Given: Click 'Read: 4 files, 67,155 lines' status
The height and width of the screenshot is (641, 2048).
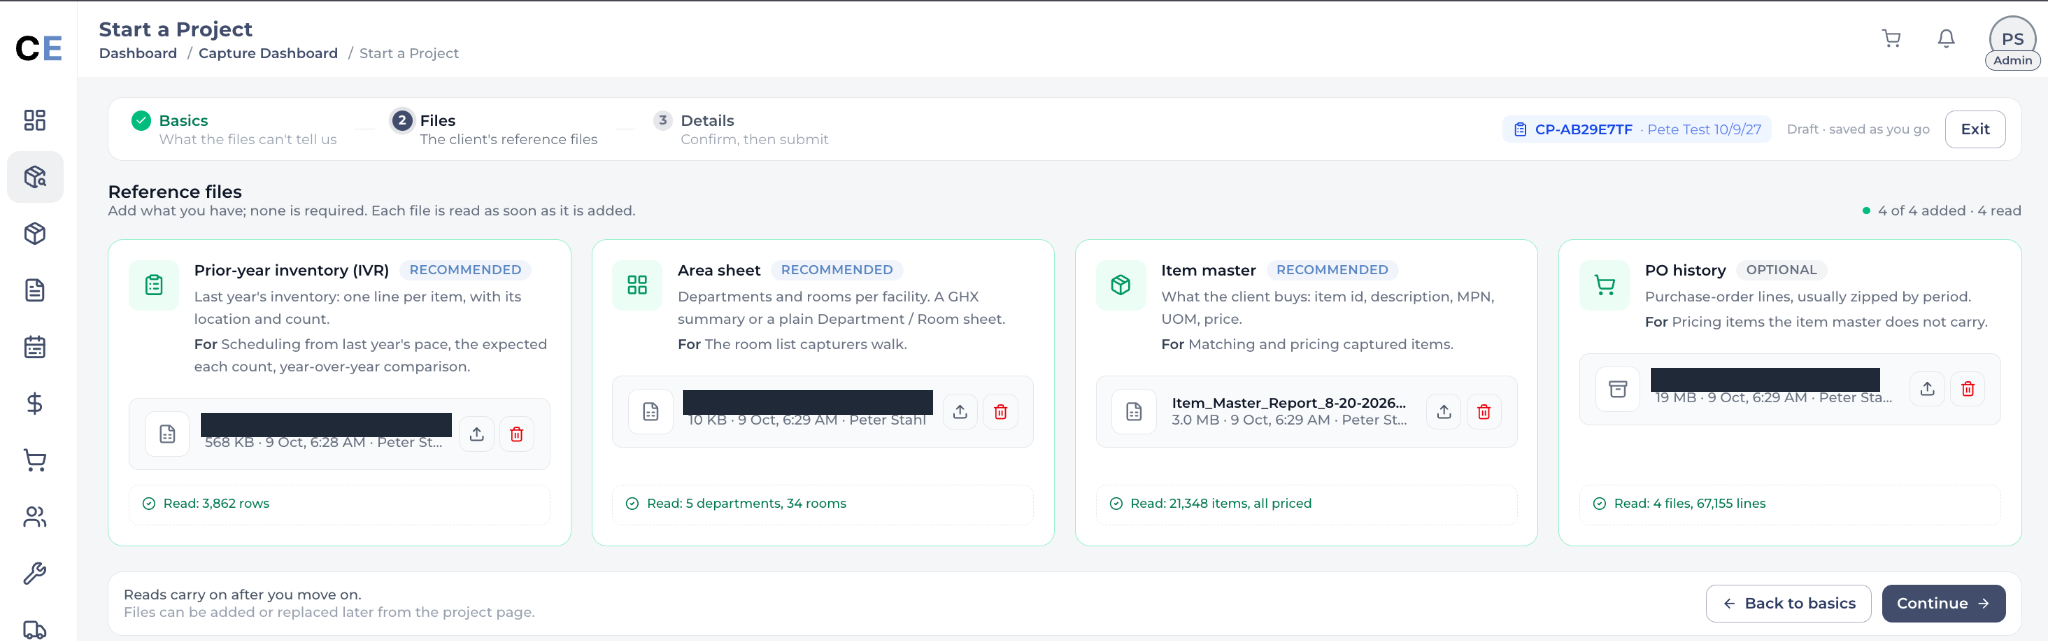Looking at the screenshot, I should coord(1690,503).
